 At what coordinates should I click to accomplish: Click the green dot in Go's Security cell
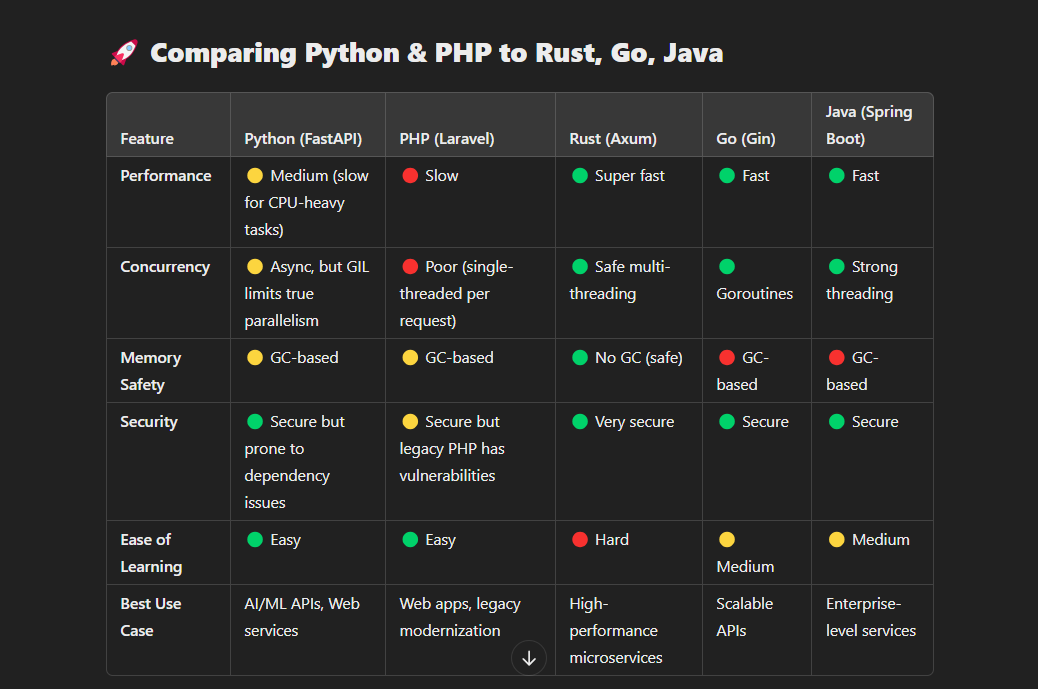click(727, 422)
